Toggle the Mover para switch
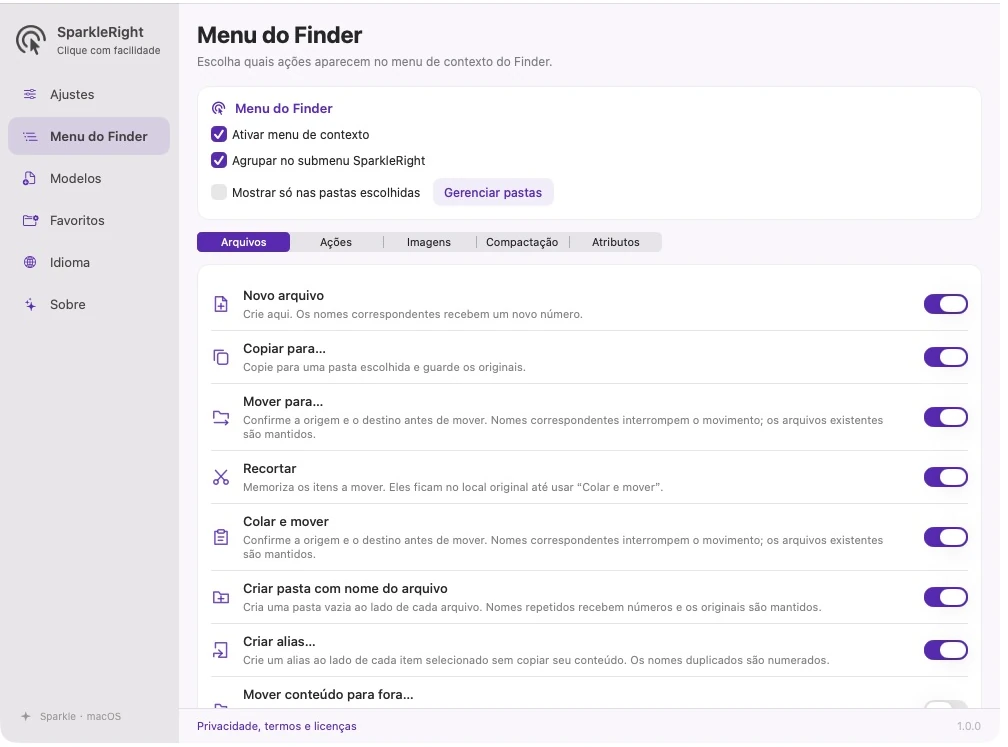 click(x=946, y=417)
